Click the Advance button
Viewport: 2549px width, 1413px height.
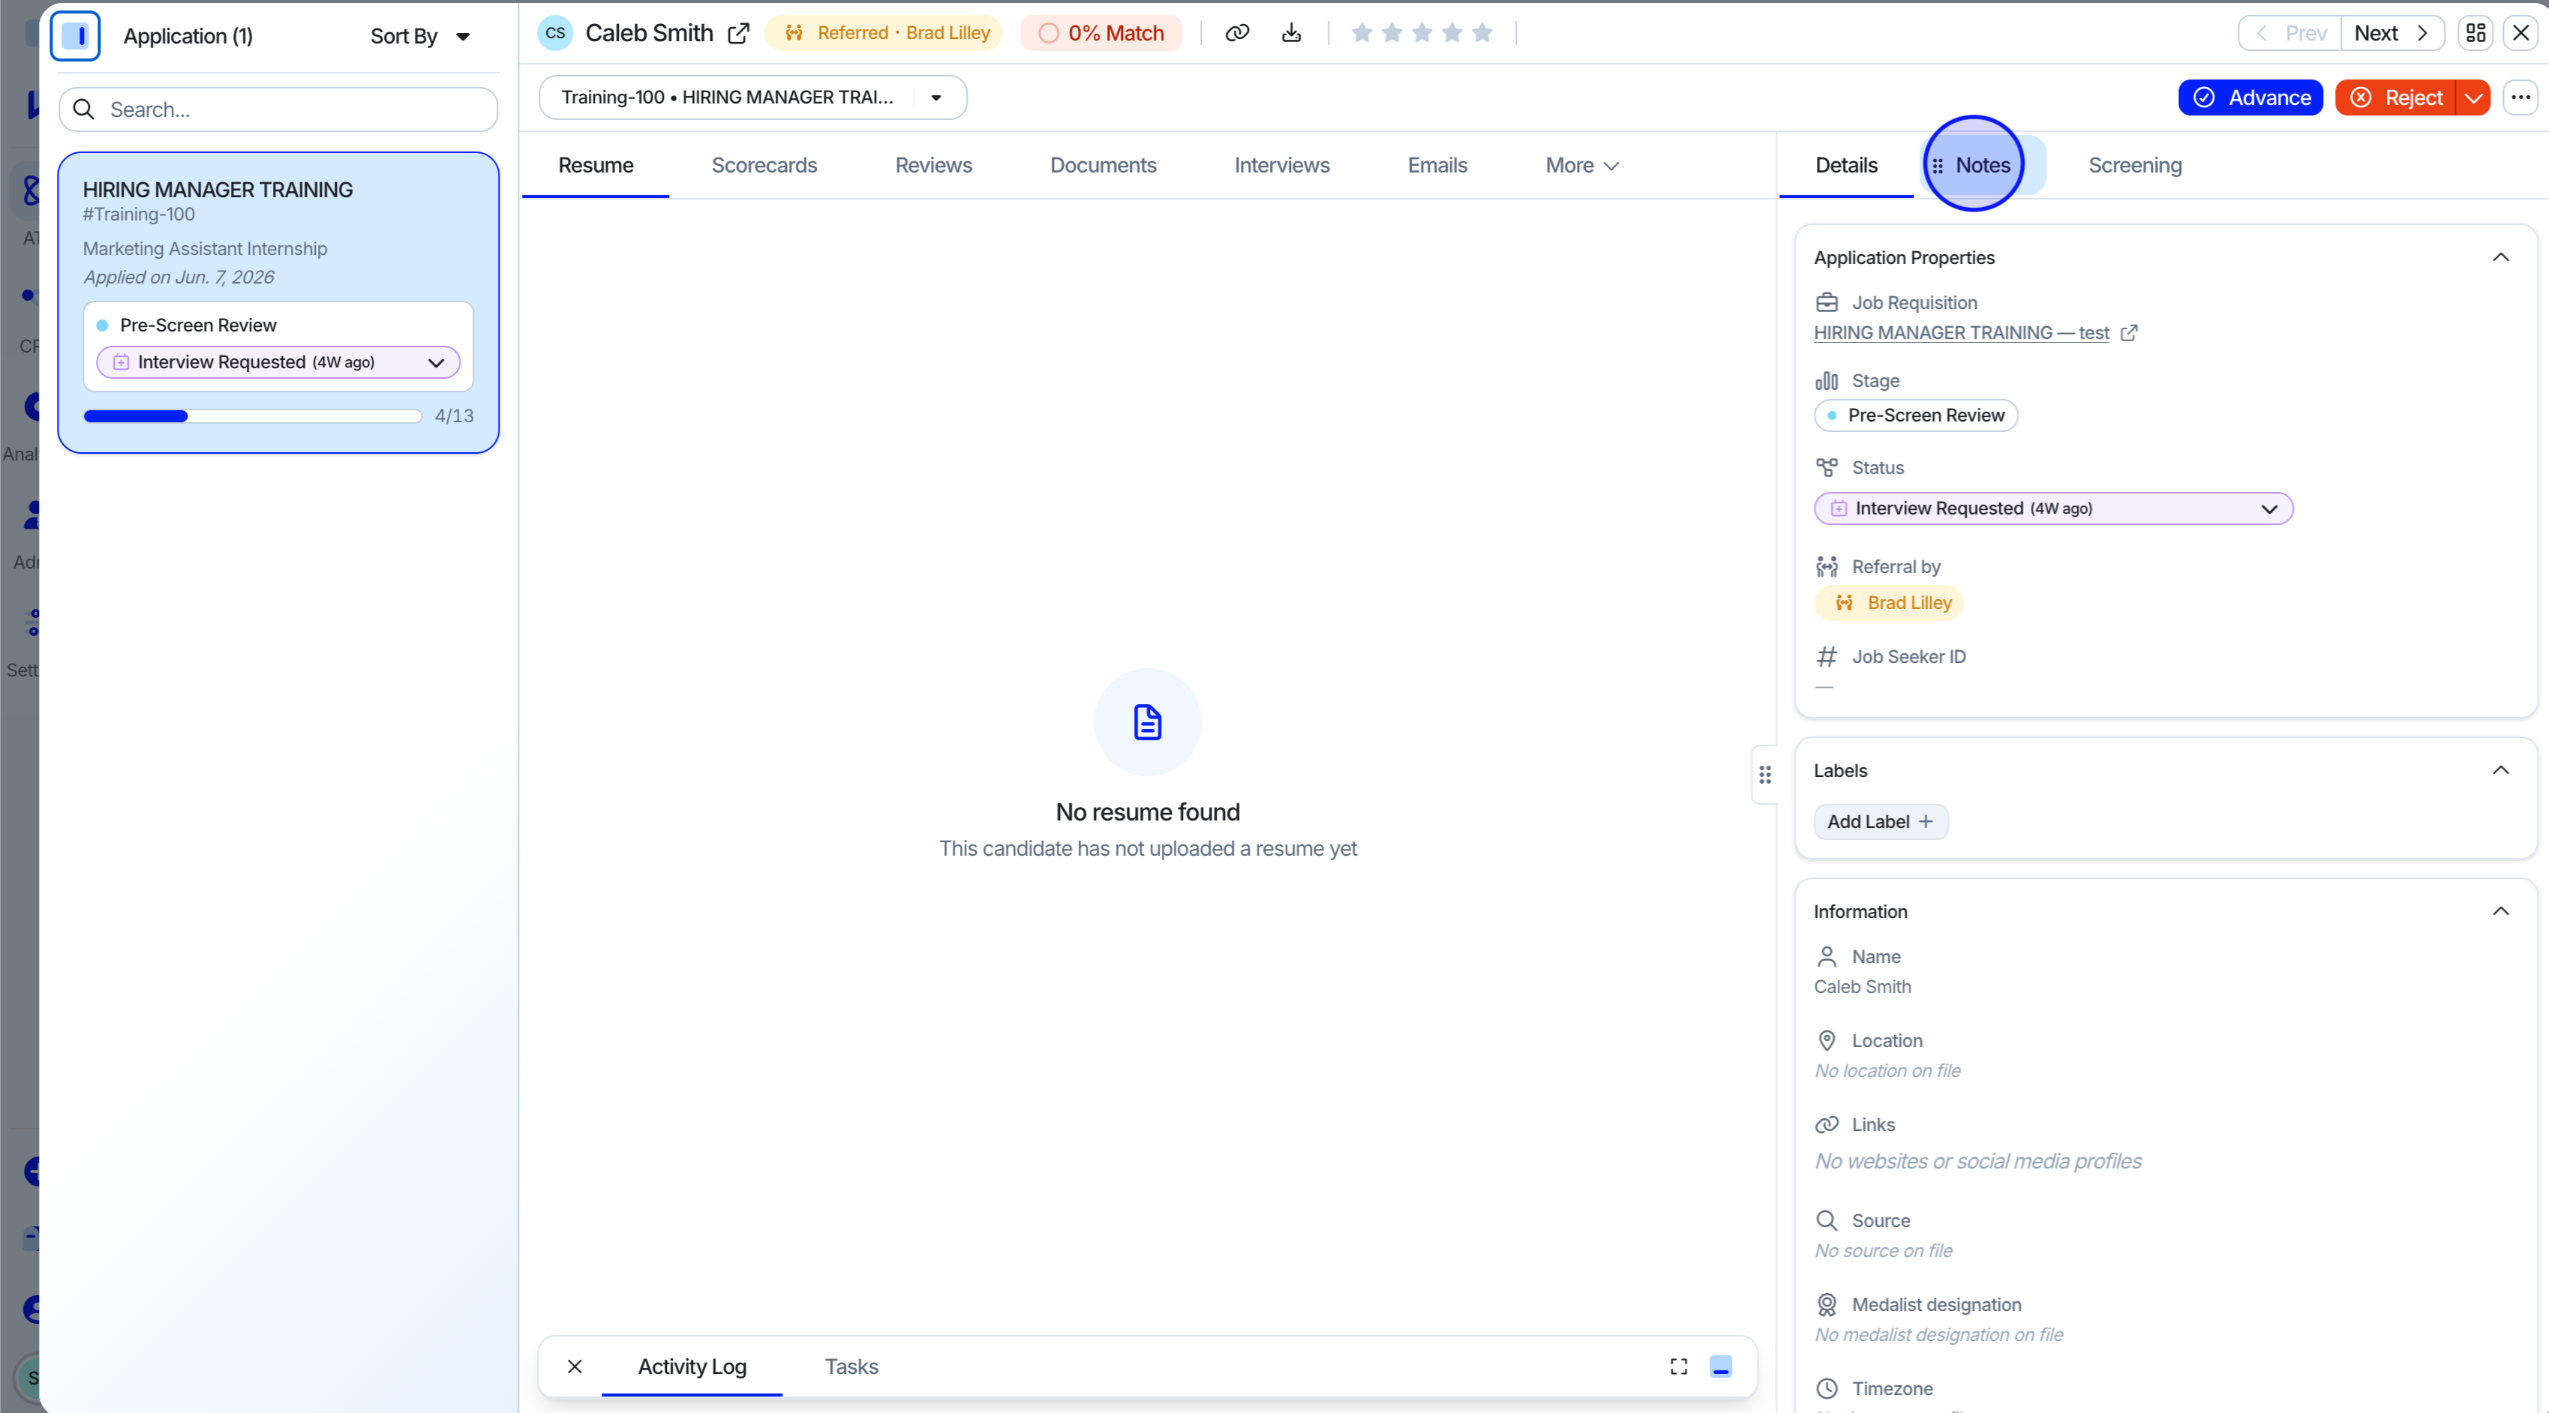point(2250,97)
